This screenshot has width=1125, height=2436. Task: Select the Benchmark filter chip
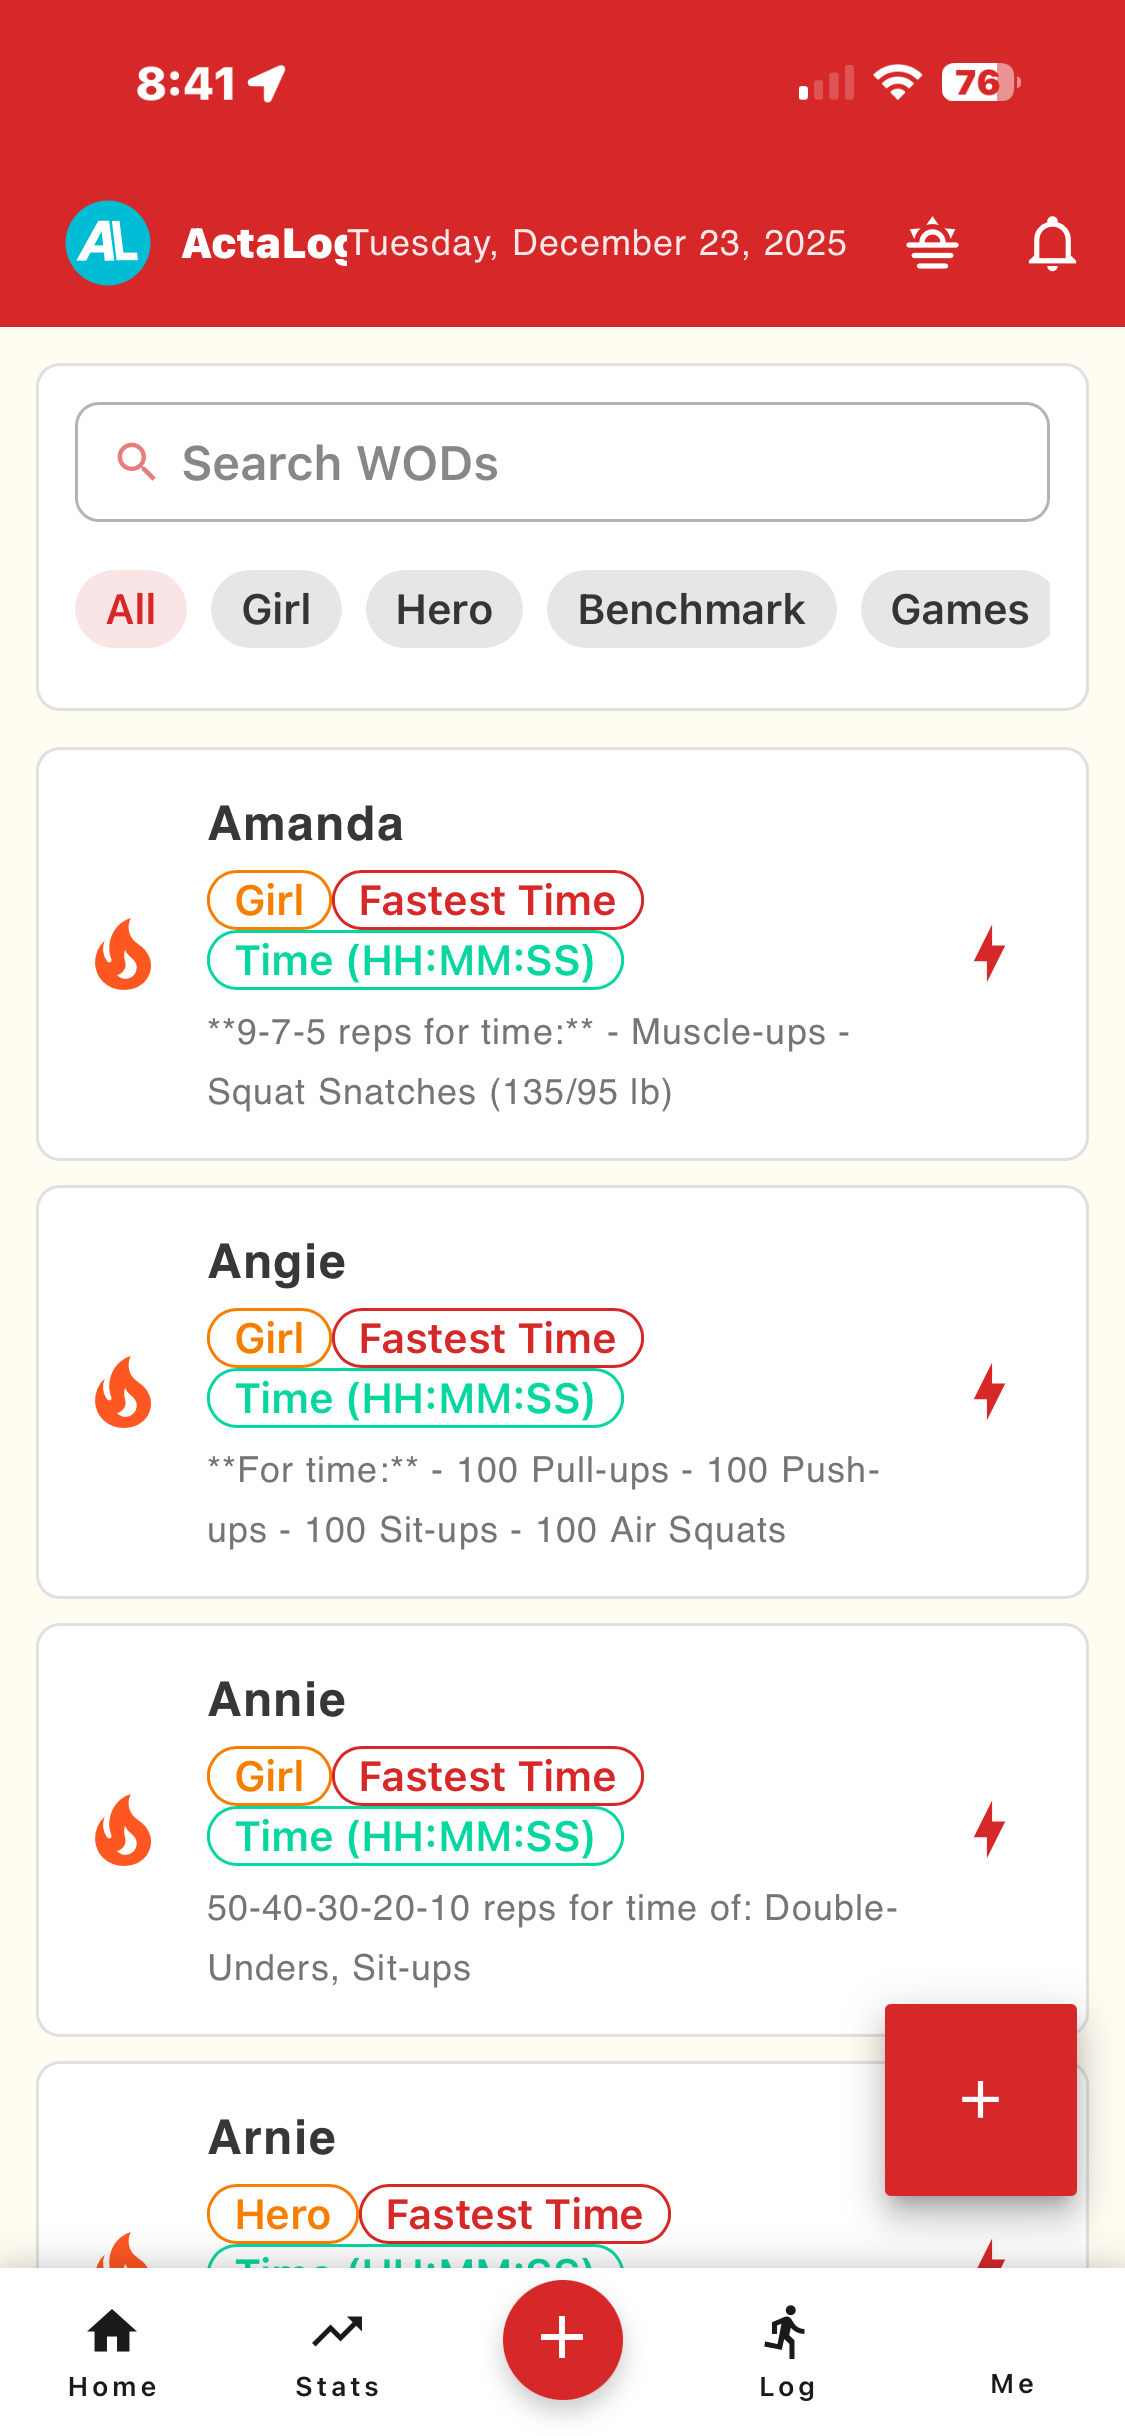click(691, 609)
